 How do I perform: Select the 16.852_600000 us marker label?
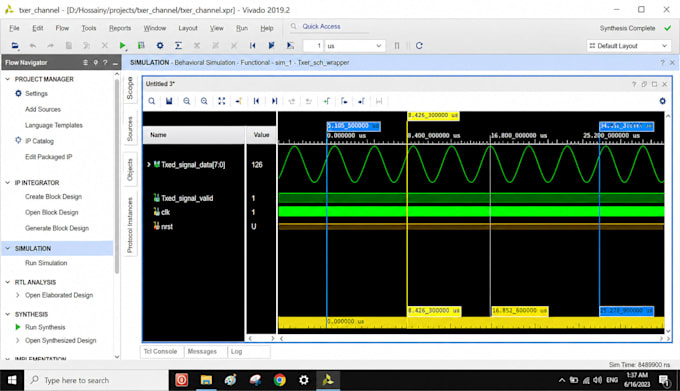(x=520, y=311)
